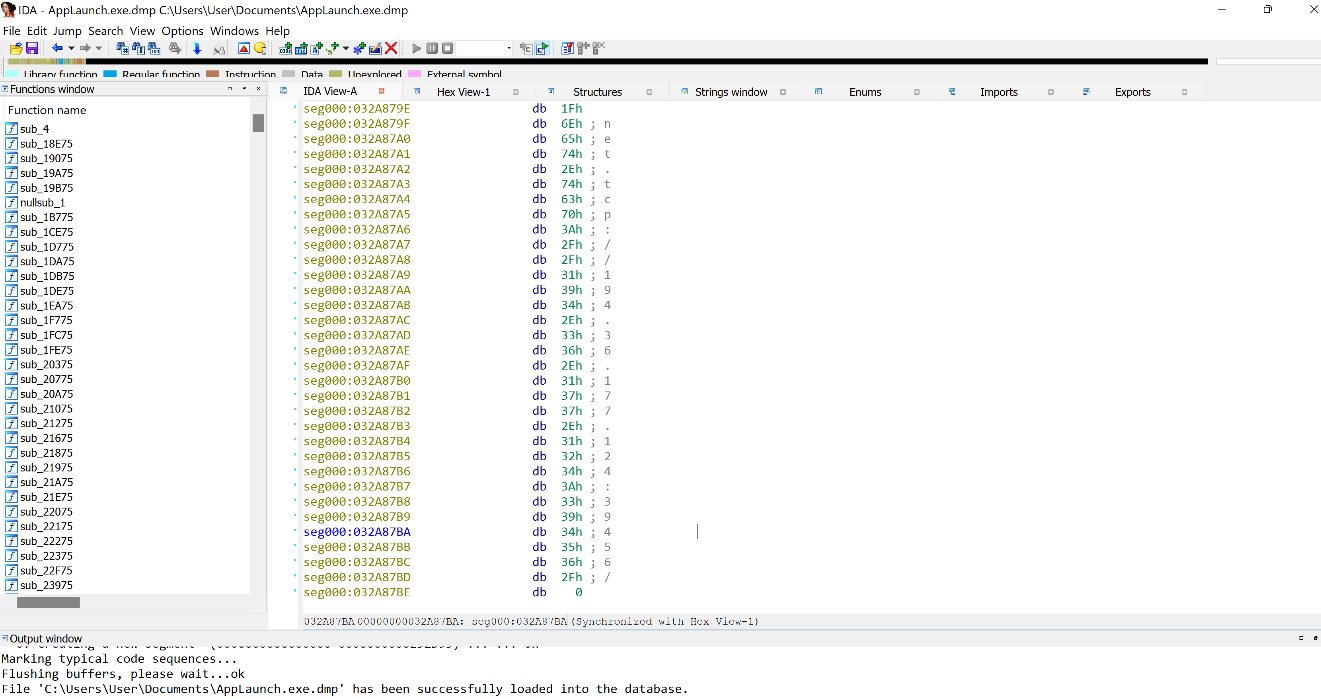Open the Search menu
The height and width of the screenshot is (699, 1321).
[106, 31]
